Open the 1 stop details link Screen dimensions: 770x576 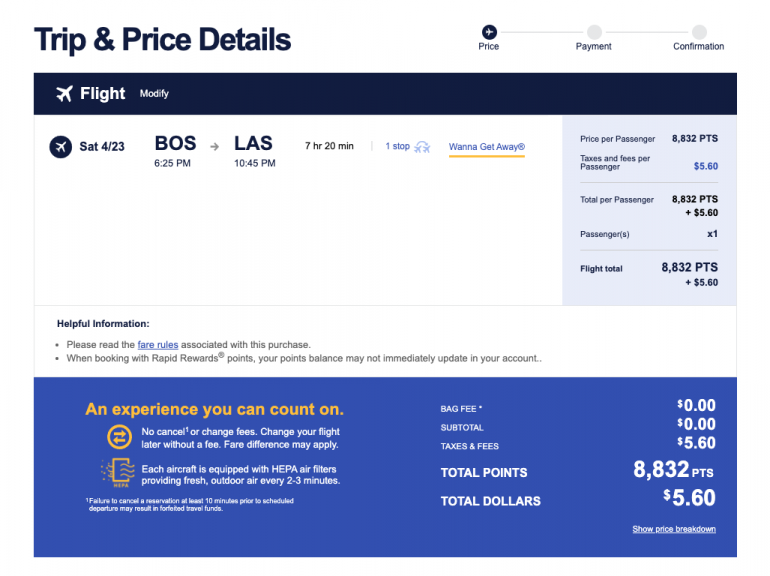pos(398,146)
